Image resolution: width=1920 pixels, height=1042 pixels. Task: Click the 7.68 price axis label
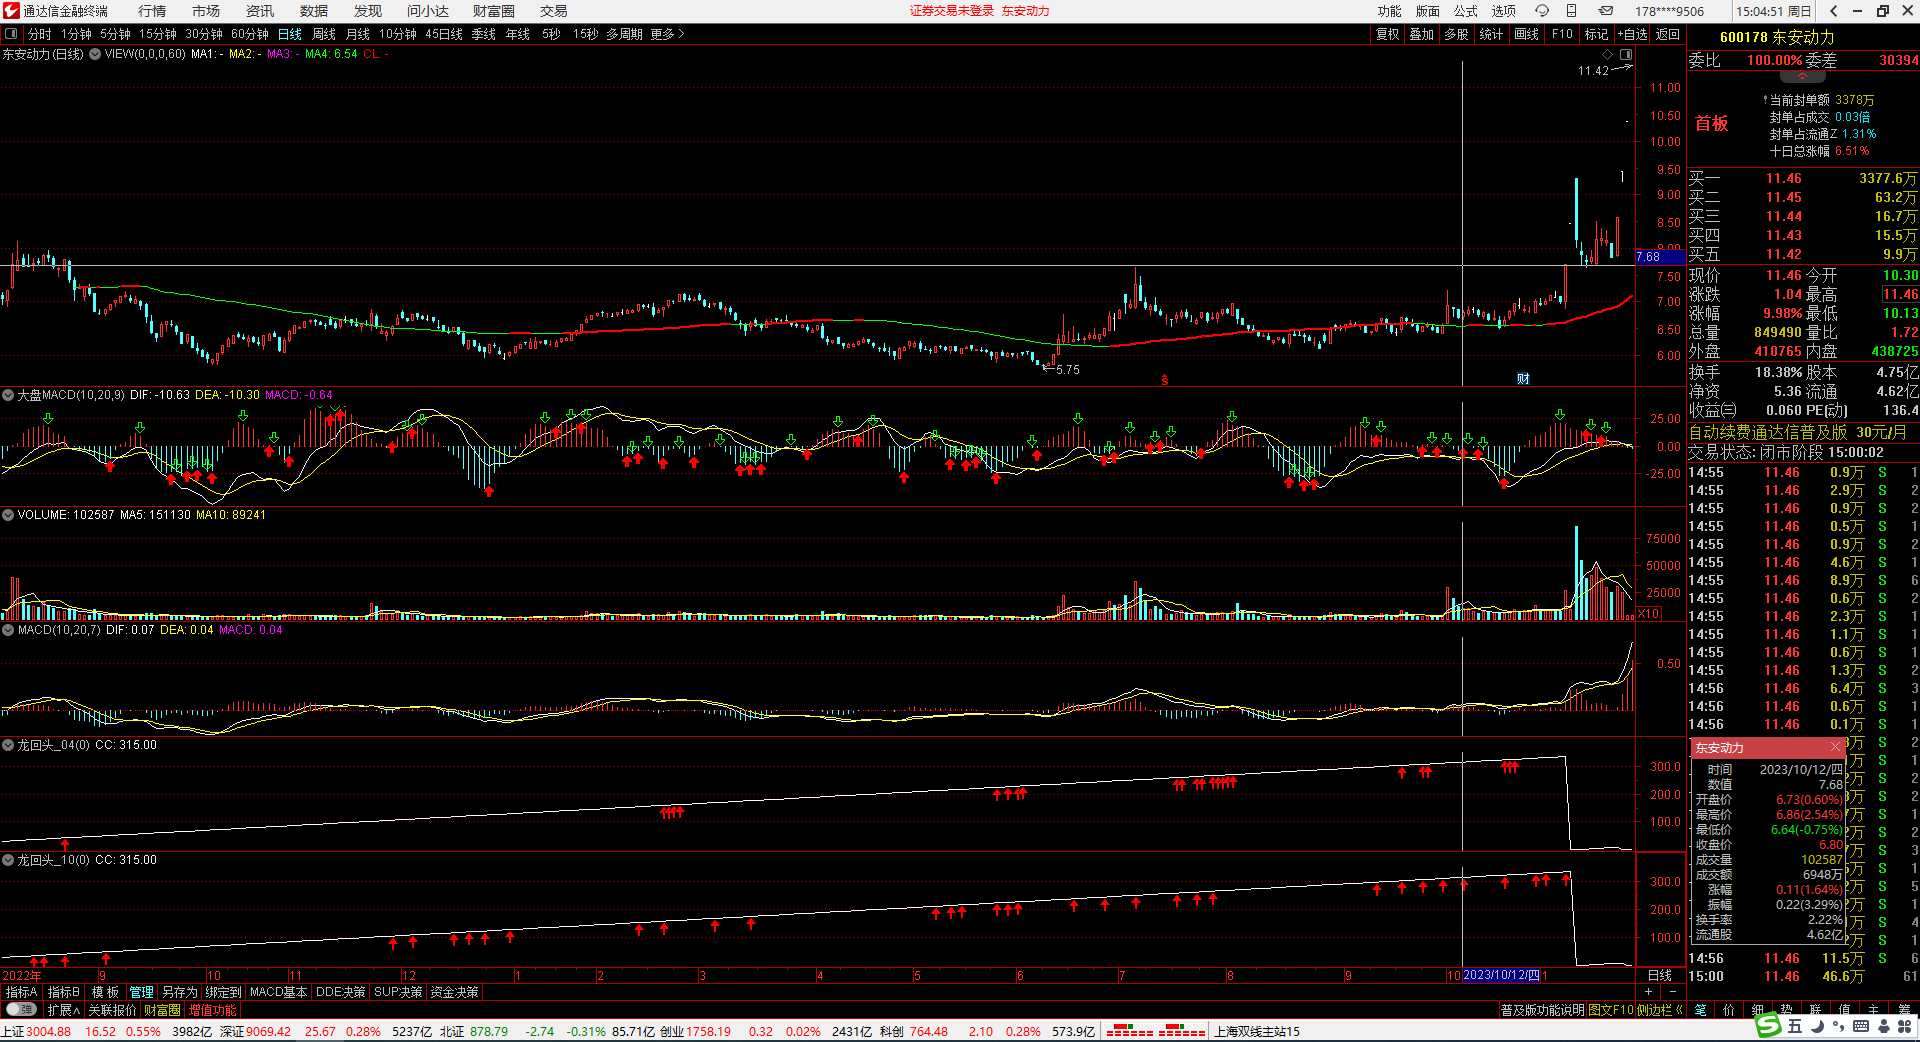click(1658, 257)
